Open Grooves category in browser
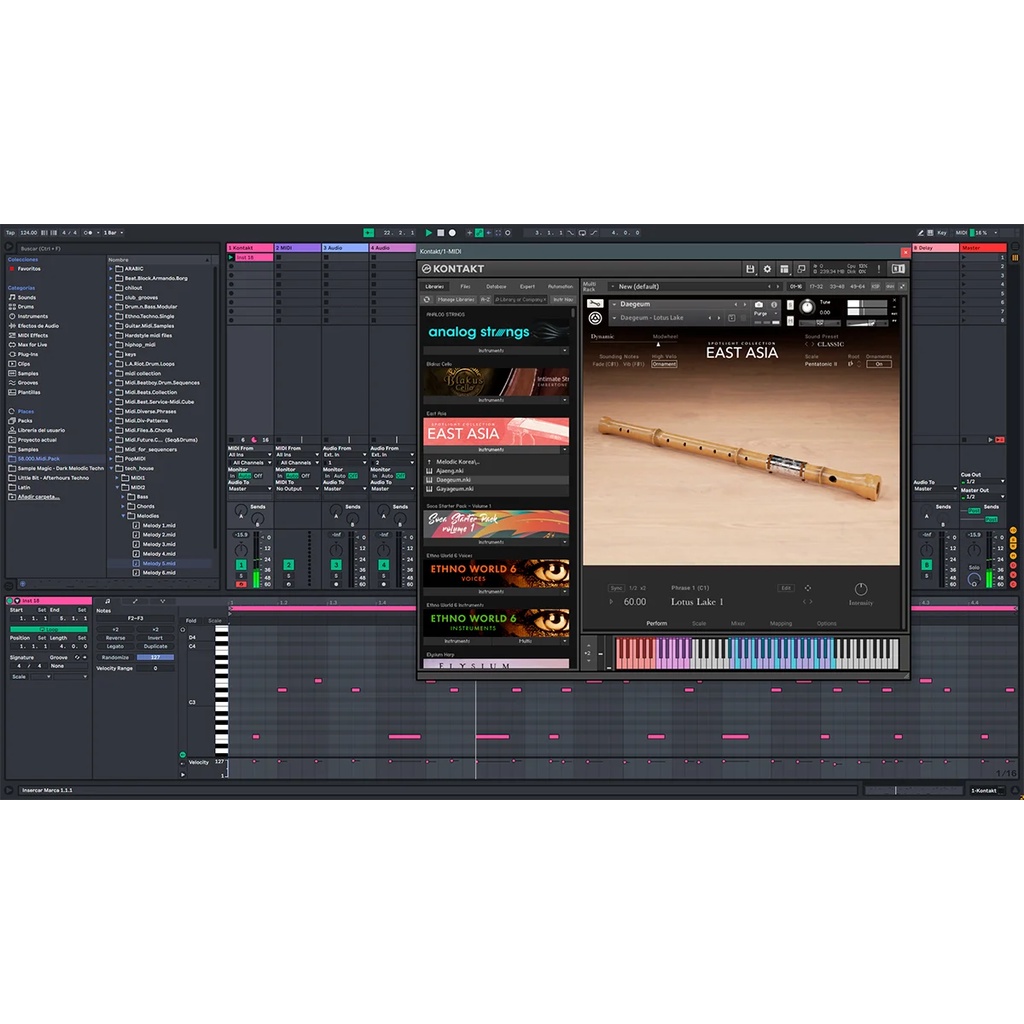This screenshot has width=1024, height=1024. tap(24, 383)
